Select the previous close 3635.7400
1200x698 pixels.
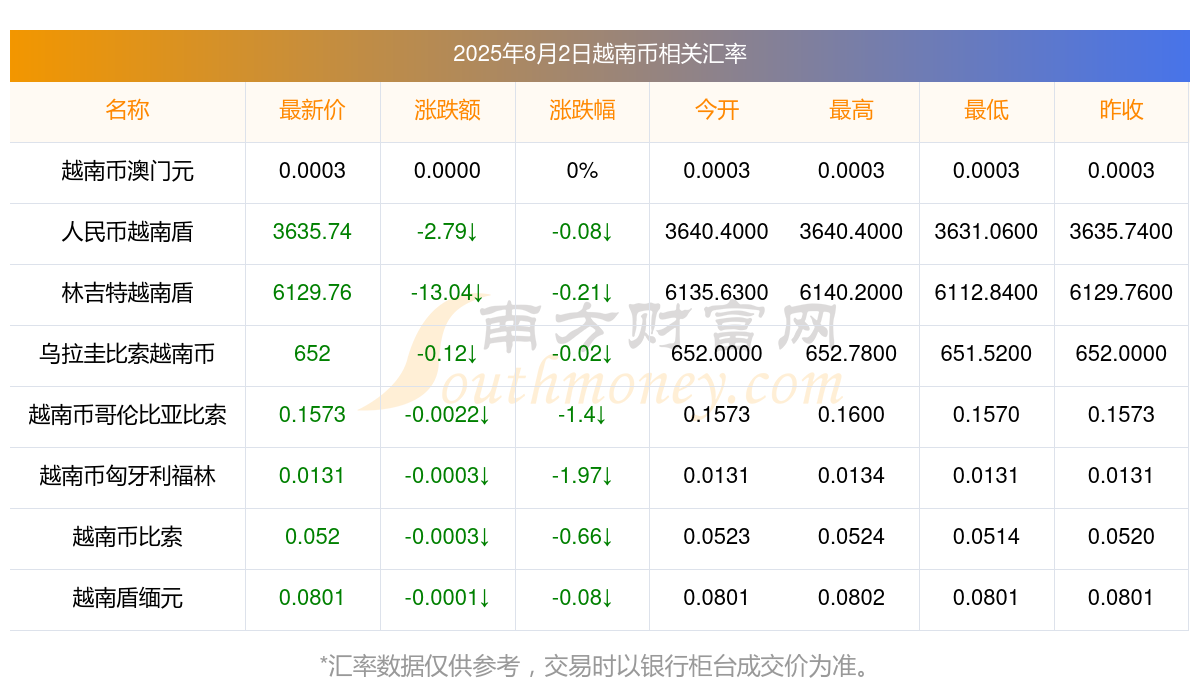pos(1121,232)
